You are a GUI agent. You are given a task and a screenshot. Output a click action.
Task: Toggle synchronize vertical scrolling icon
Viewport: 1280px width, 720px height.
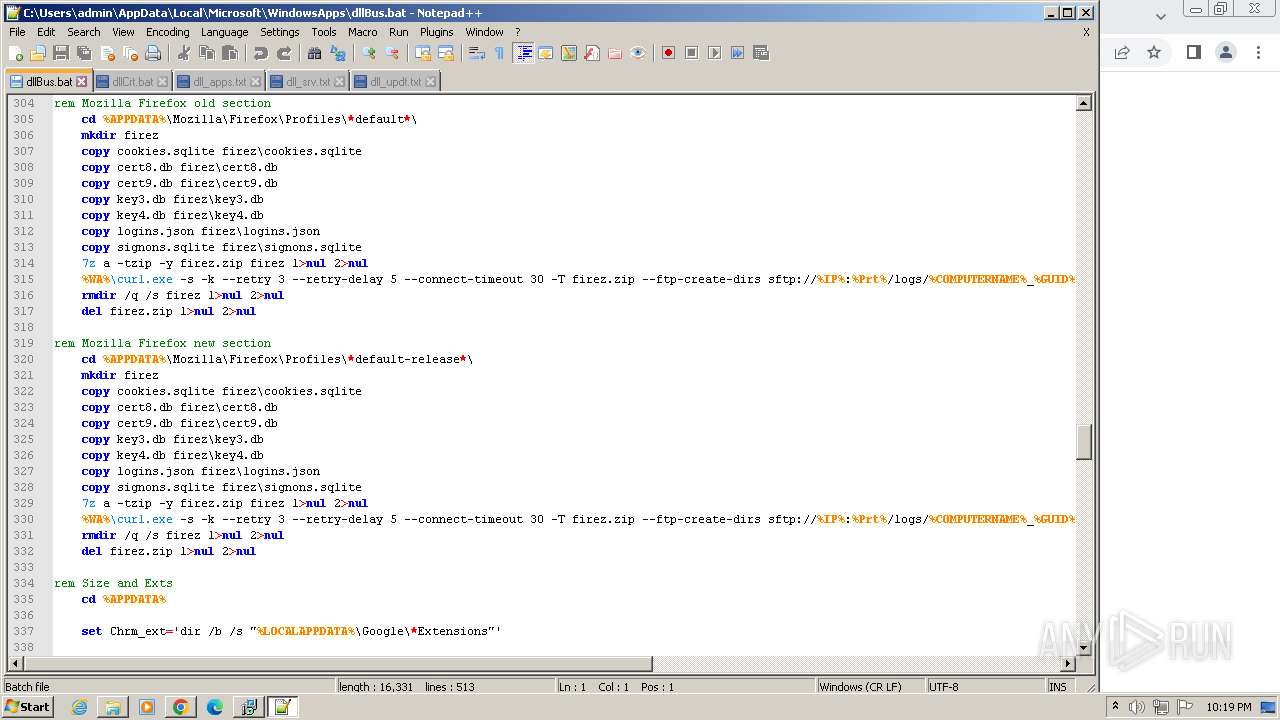coord(423,53)
